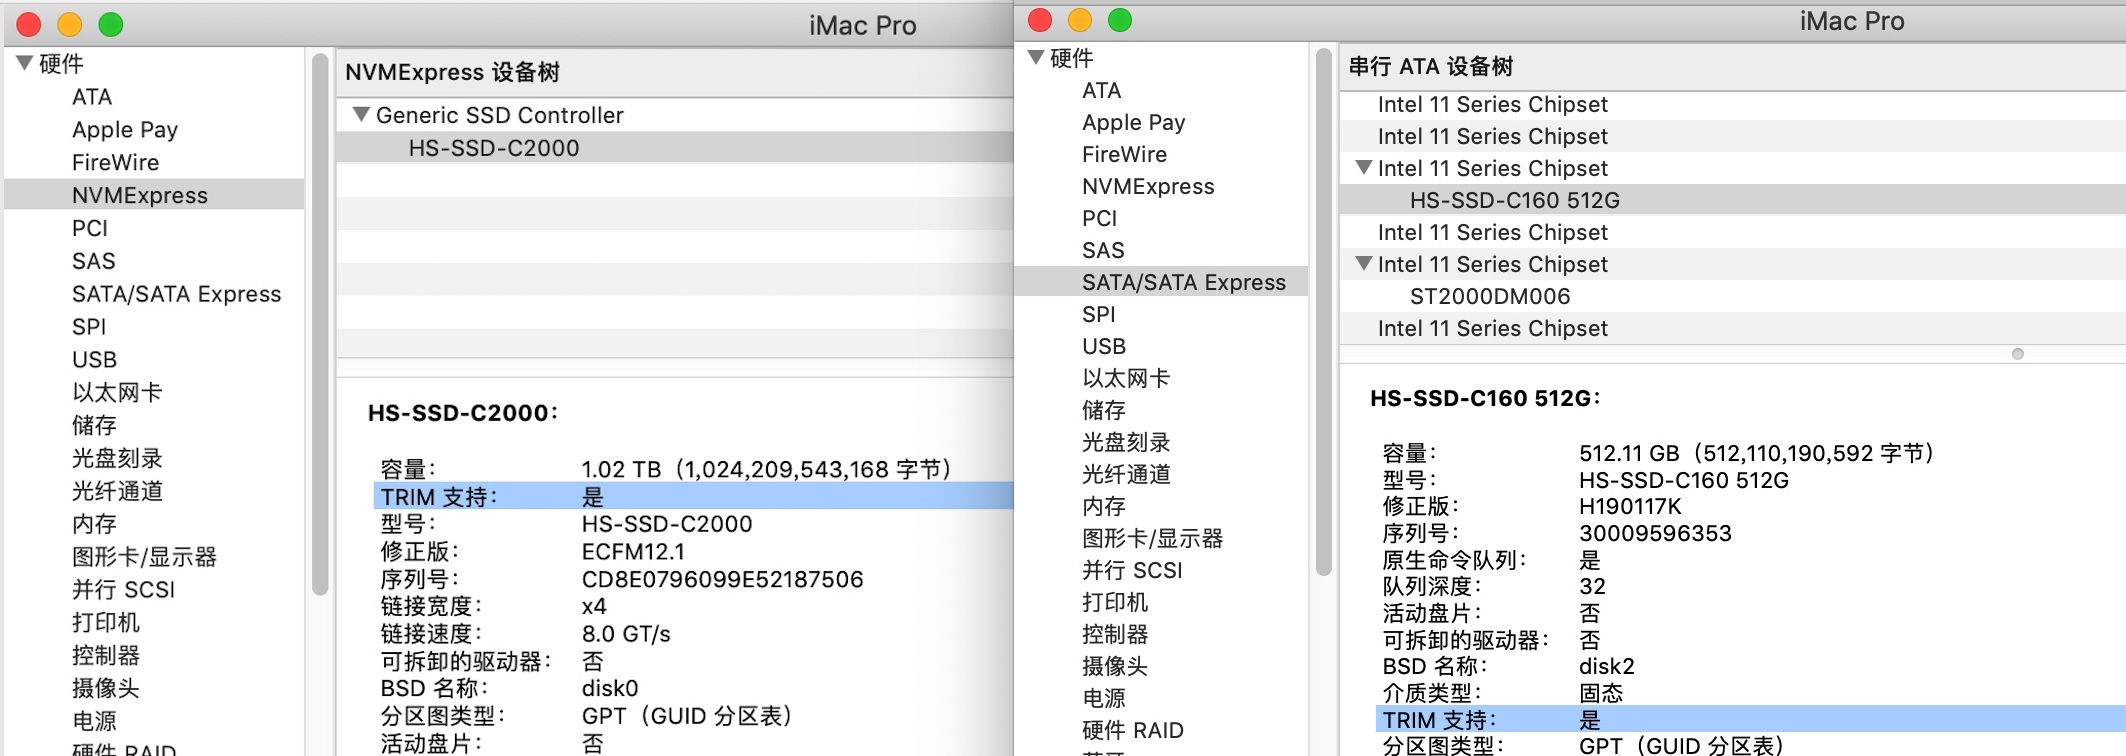This screenshot has height=756, width=2126.
Task: Collapse 硬件 section in left window sidebar
Action: pos(25,63)
